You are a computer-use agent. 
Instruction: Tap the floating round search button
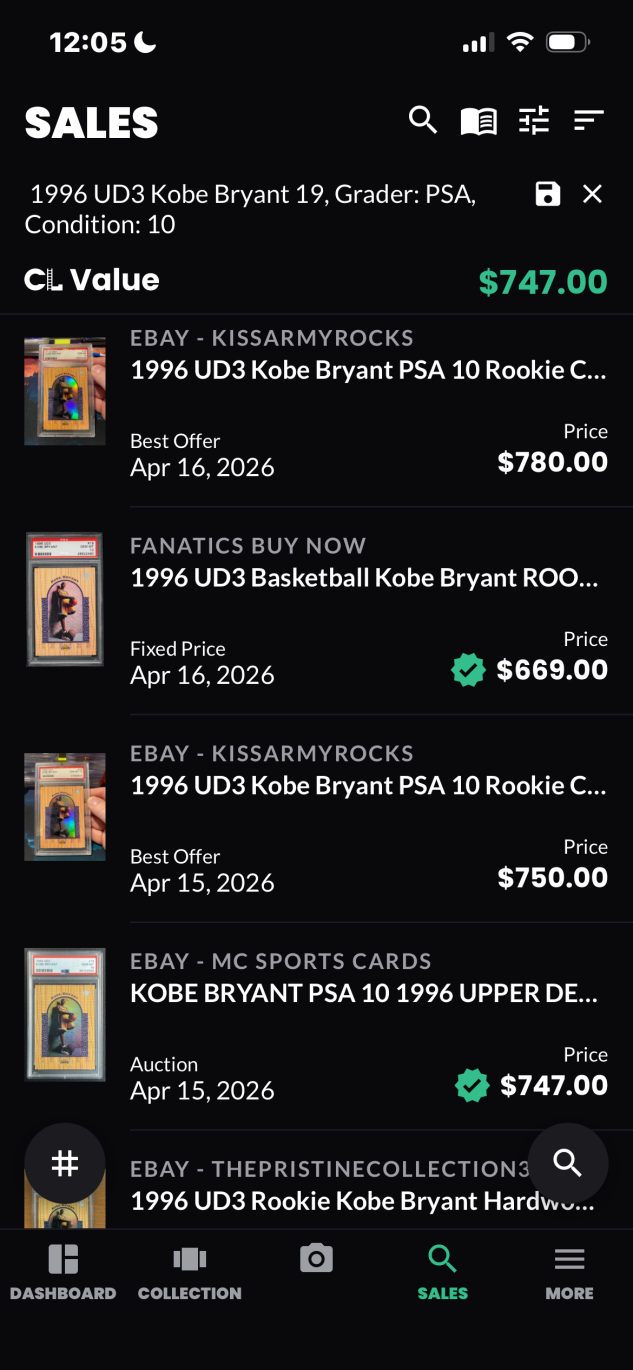[567, 1163]
